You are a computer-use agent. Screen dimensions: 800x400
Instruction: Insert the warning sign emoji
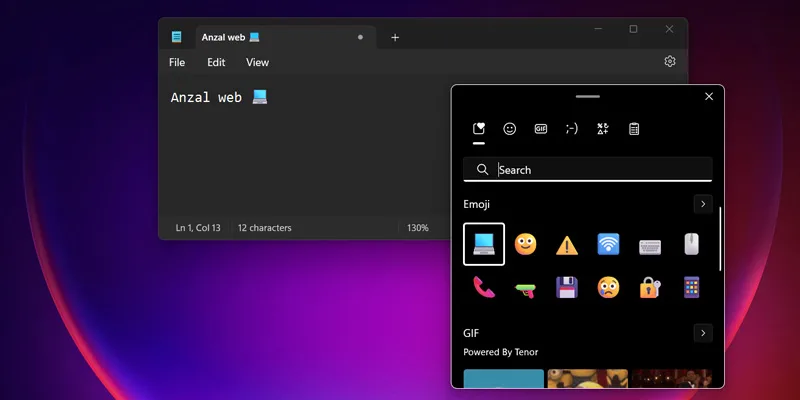click(567, 245)
